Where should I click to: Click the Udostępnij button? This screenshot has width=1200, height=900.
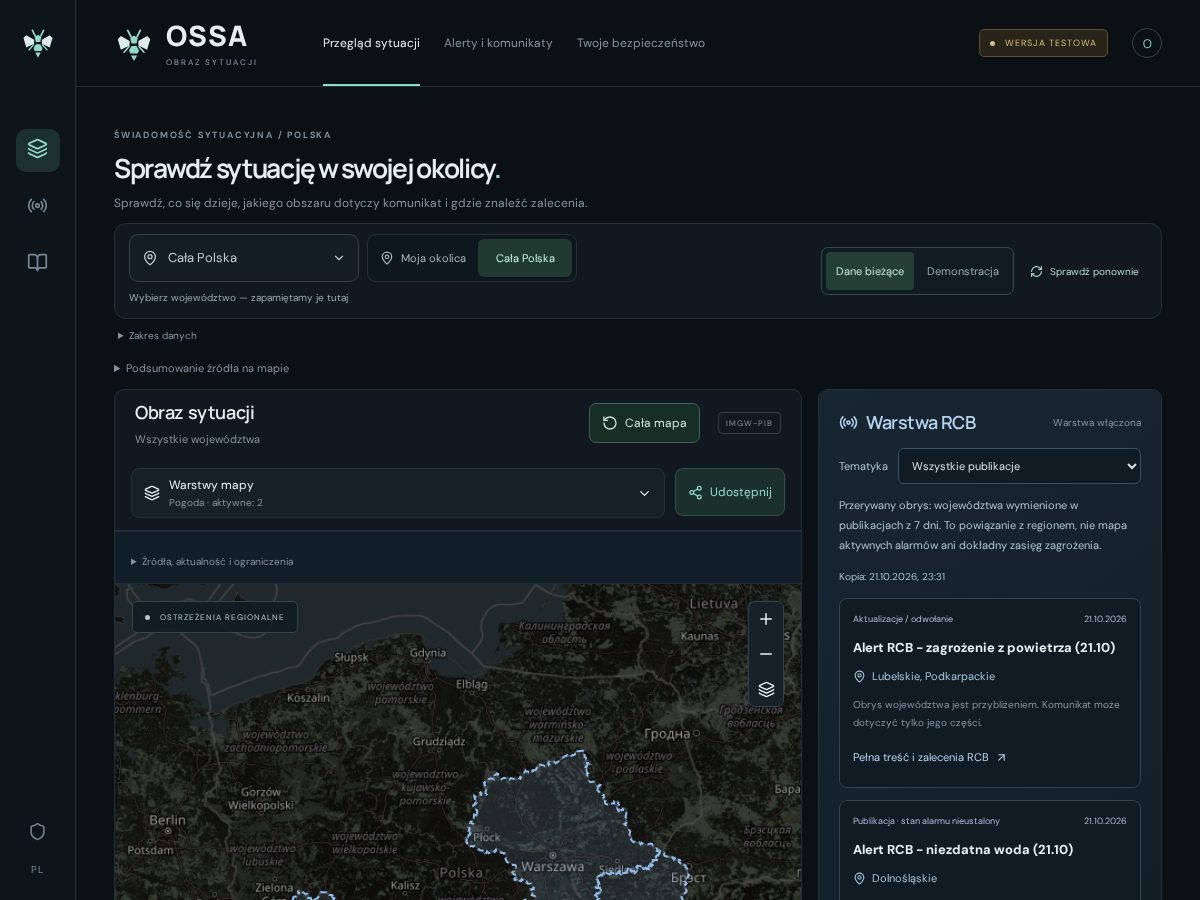730,493
